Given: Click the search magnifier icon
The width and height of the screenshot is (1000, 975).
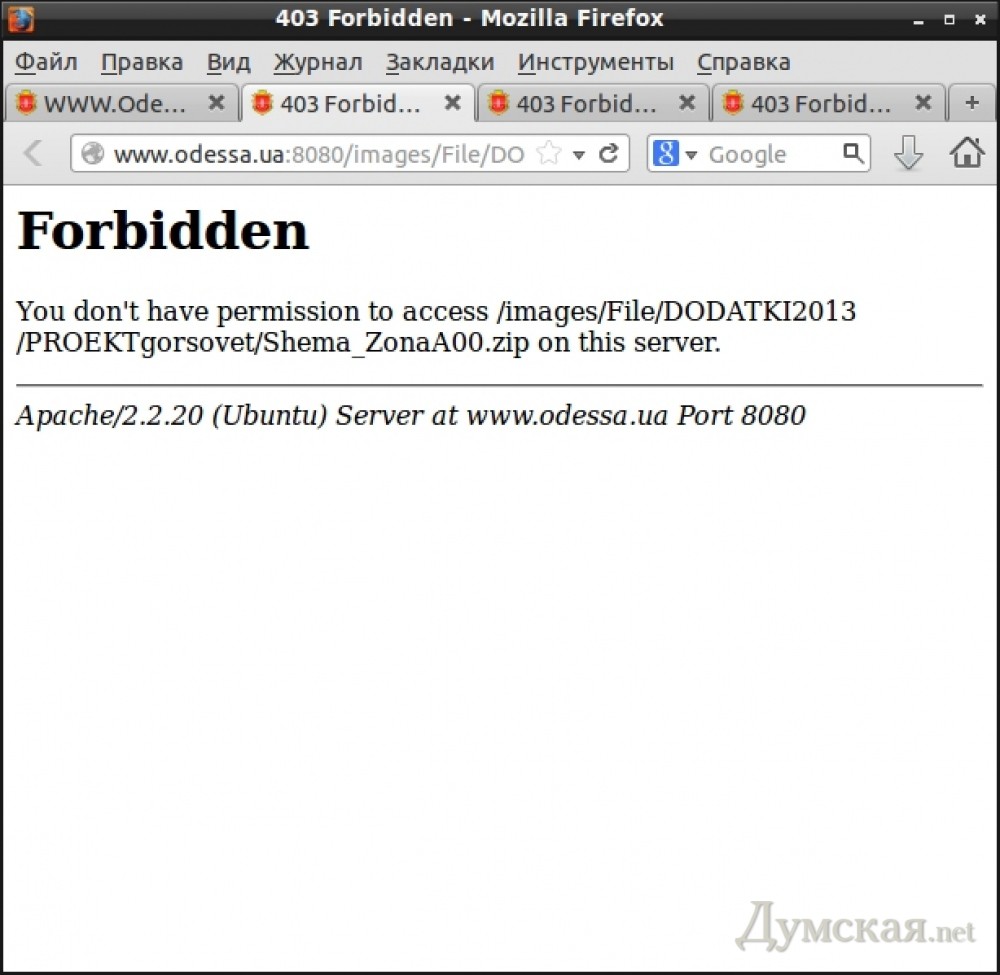Looking at the screenshot, I should [x=852, y=154].
